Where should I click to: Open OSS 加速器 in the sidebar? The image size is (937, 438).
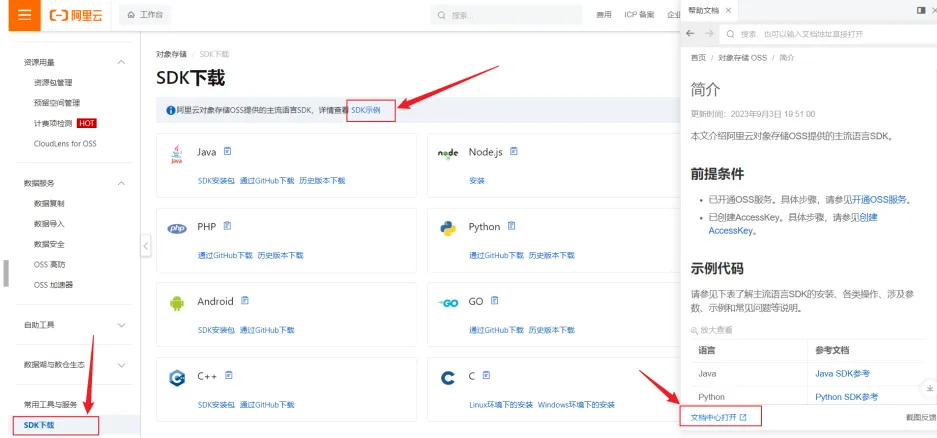click(x=53, y=284)
